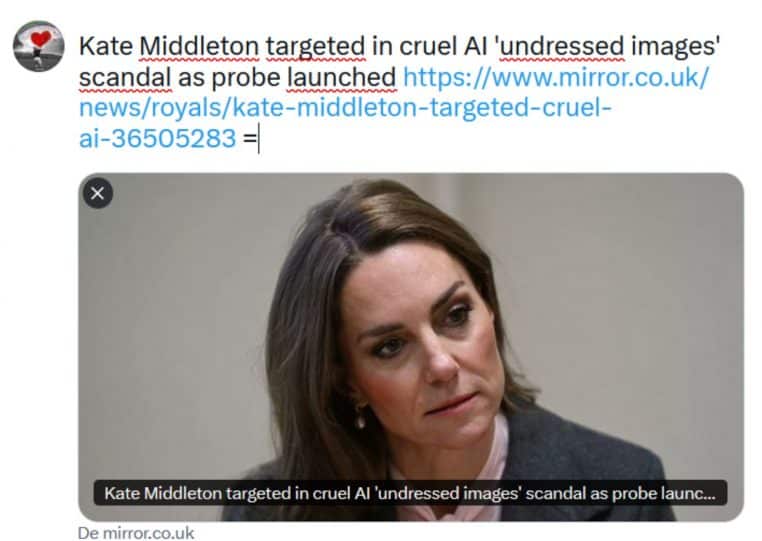This screenshot has width=762, height=541.
Task: Place cursor after the equals sign
Action: [x=258, y=139]
